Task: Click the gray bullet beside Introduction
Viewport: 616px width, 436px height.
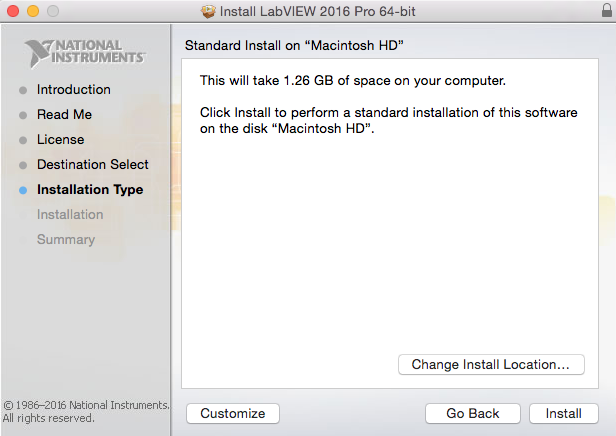Action: (x=23, y=90)
